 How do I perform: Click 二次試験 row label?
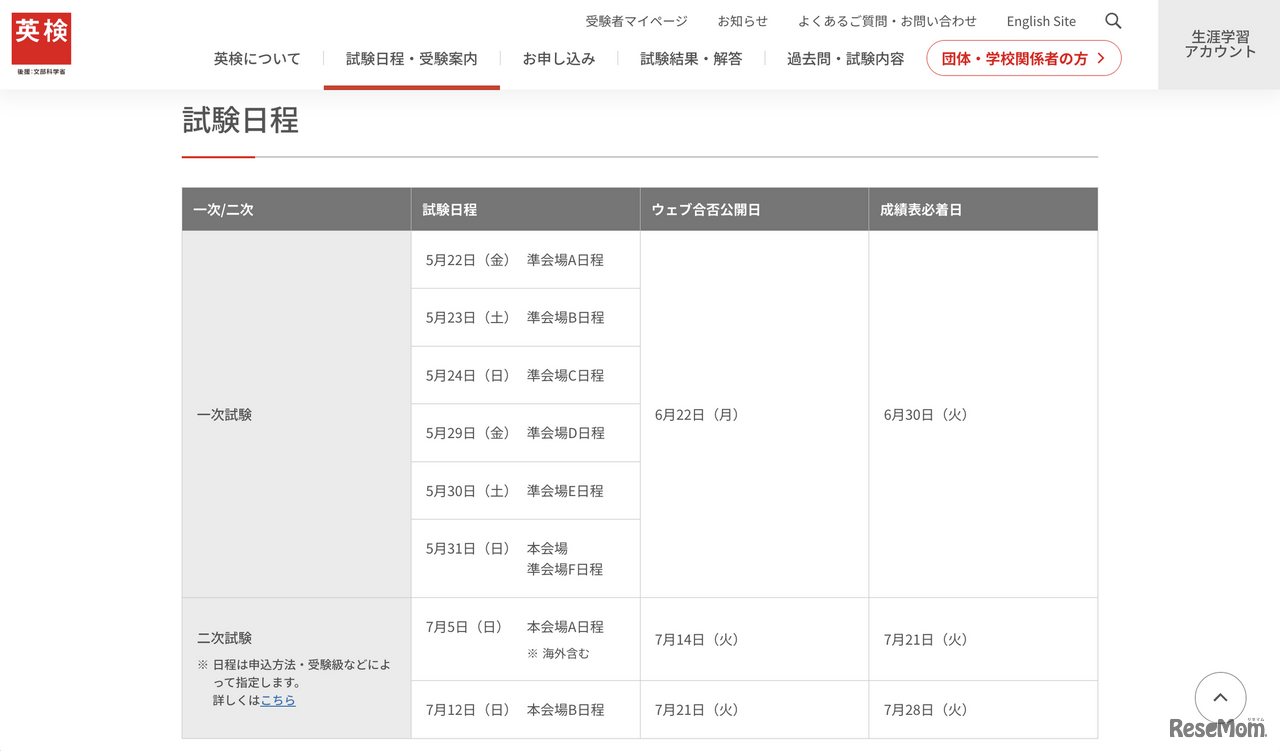coord(224,637)
